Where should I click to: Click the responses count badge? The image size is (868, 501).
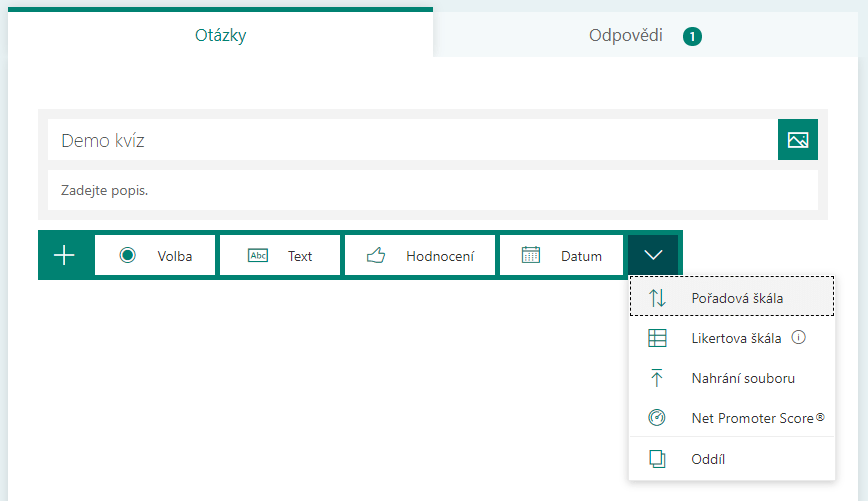click(692, 37)
